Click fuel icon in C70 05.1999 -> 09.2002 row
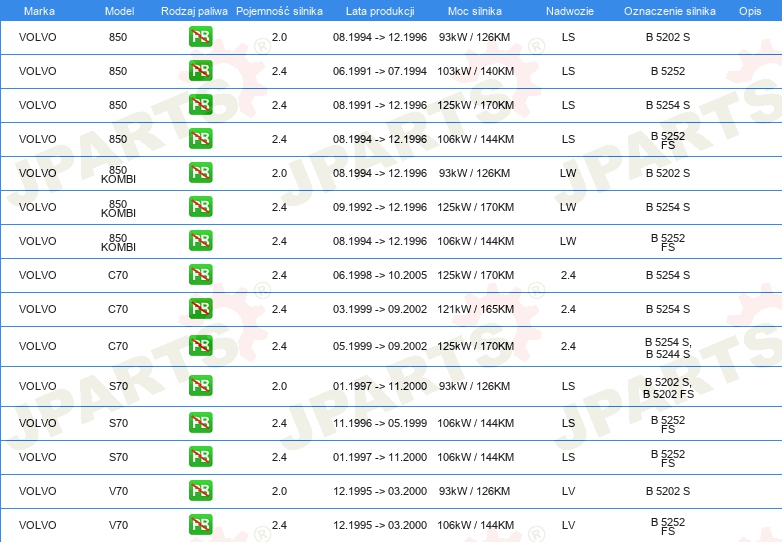This screenshot has width=782, height=542. 200,345
